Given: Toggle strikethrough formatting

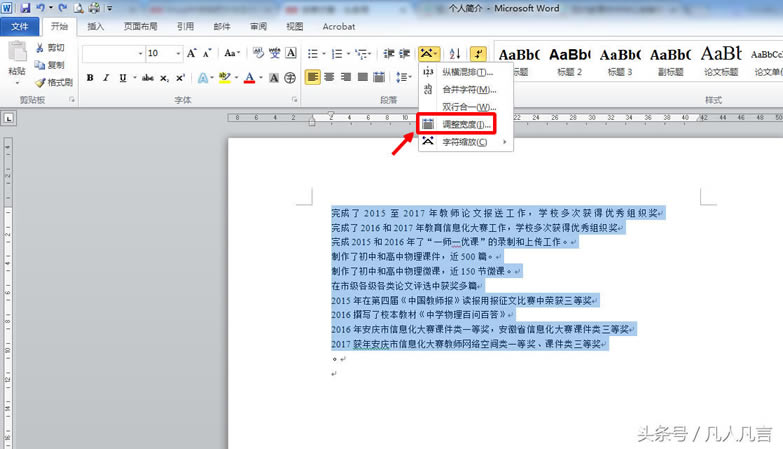Looking at the screenshot, I should [x=148, y=78].
